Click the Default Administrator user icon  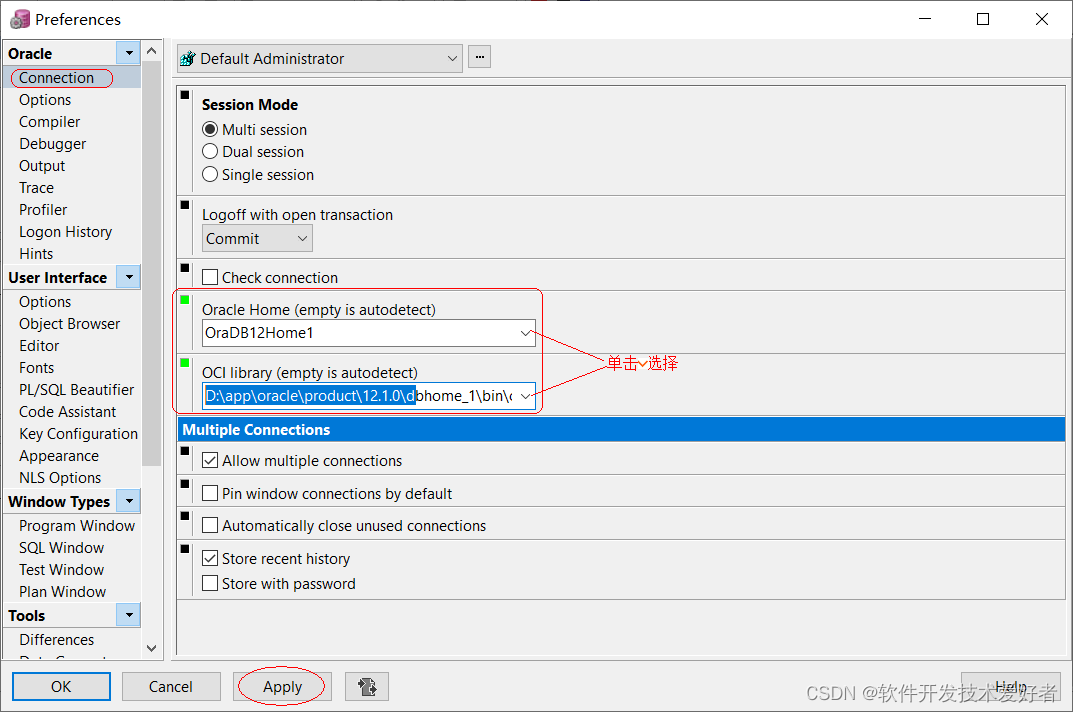[188, 59]
